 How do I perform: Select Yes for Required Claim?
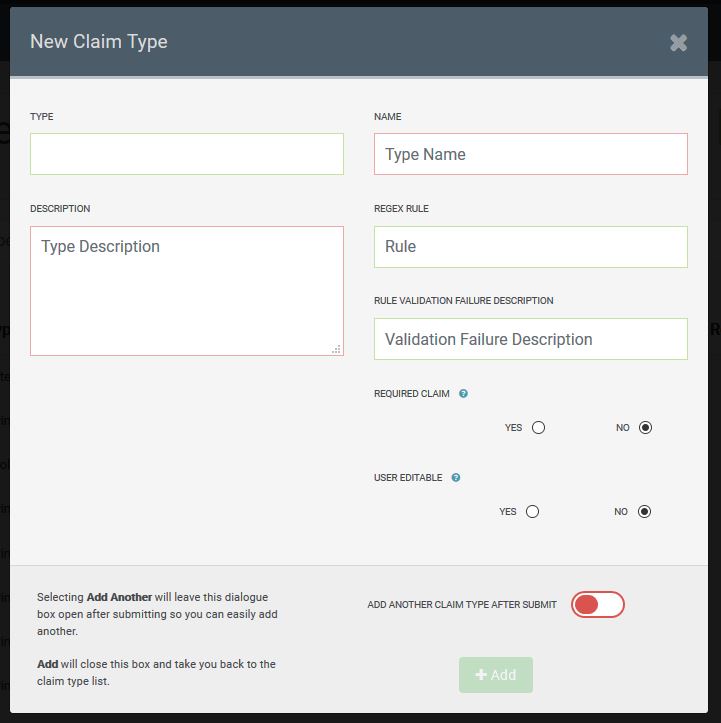(538, 427)
